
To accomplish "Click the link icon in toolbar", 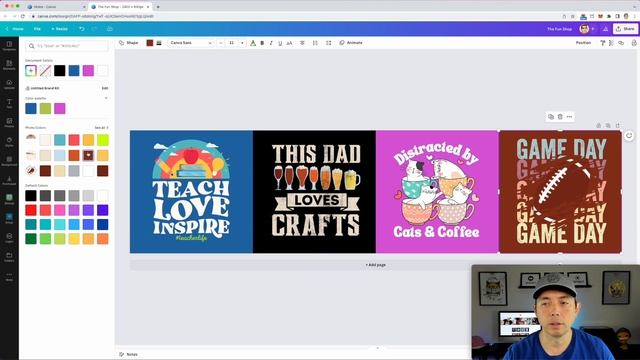I will tap(621, 43).
